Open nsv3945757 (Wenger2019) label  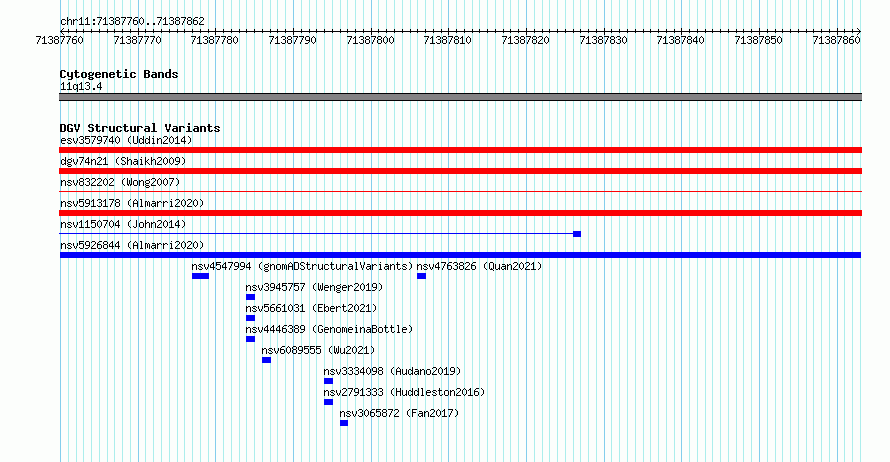point(314,287)
